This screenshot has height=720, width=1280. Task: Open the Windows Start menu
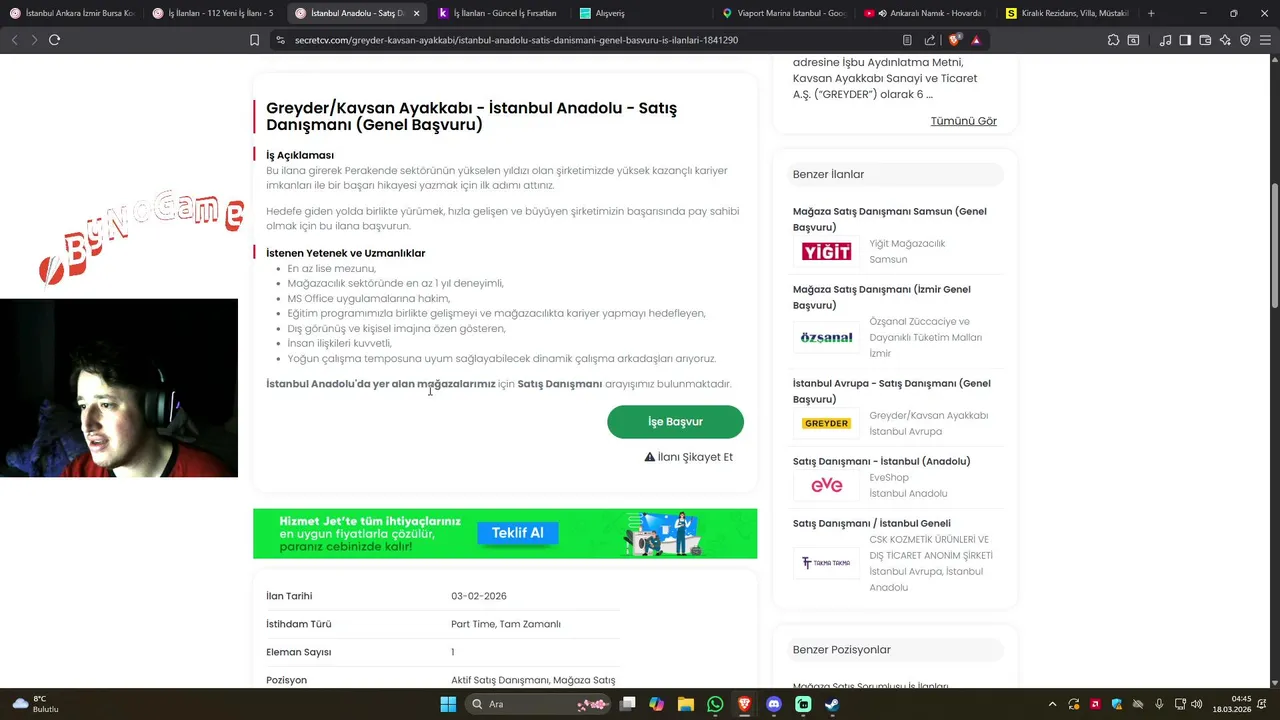448,704
